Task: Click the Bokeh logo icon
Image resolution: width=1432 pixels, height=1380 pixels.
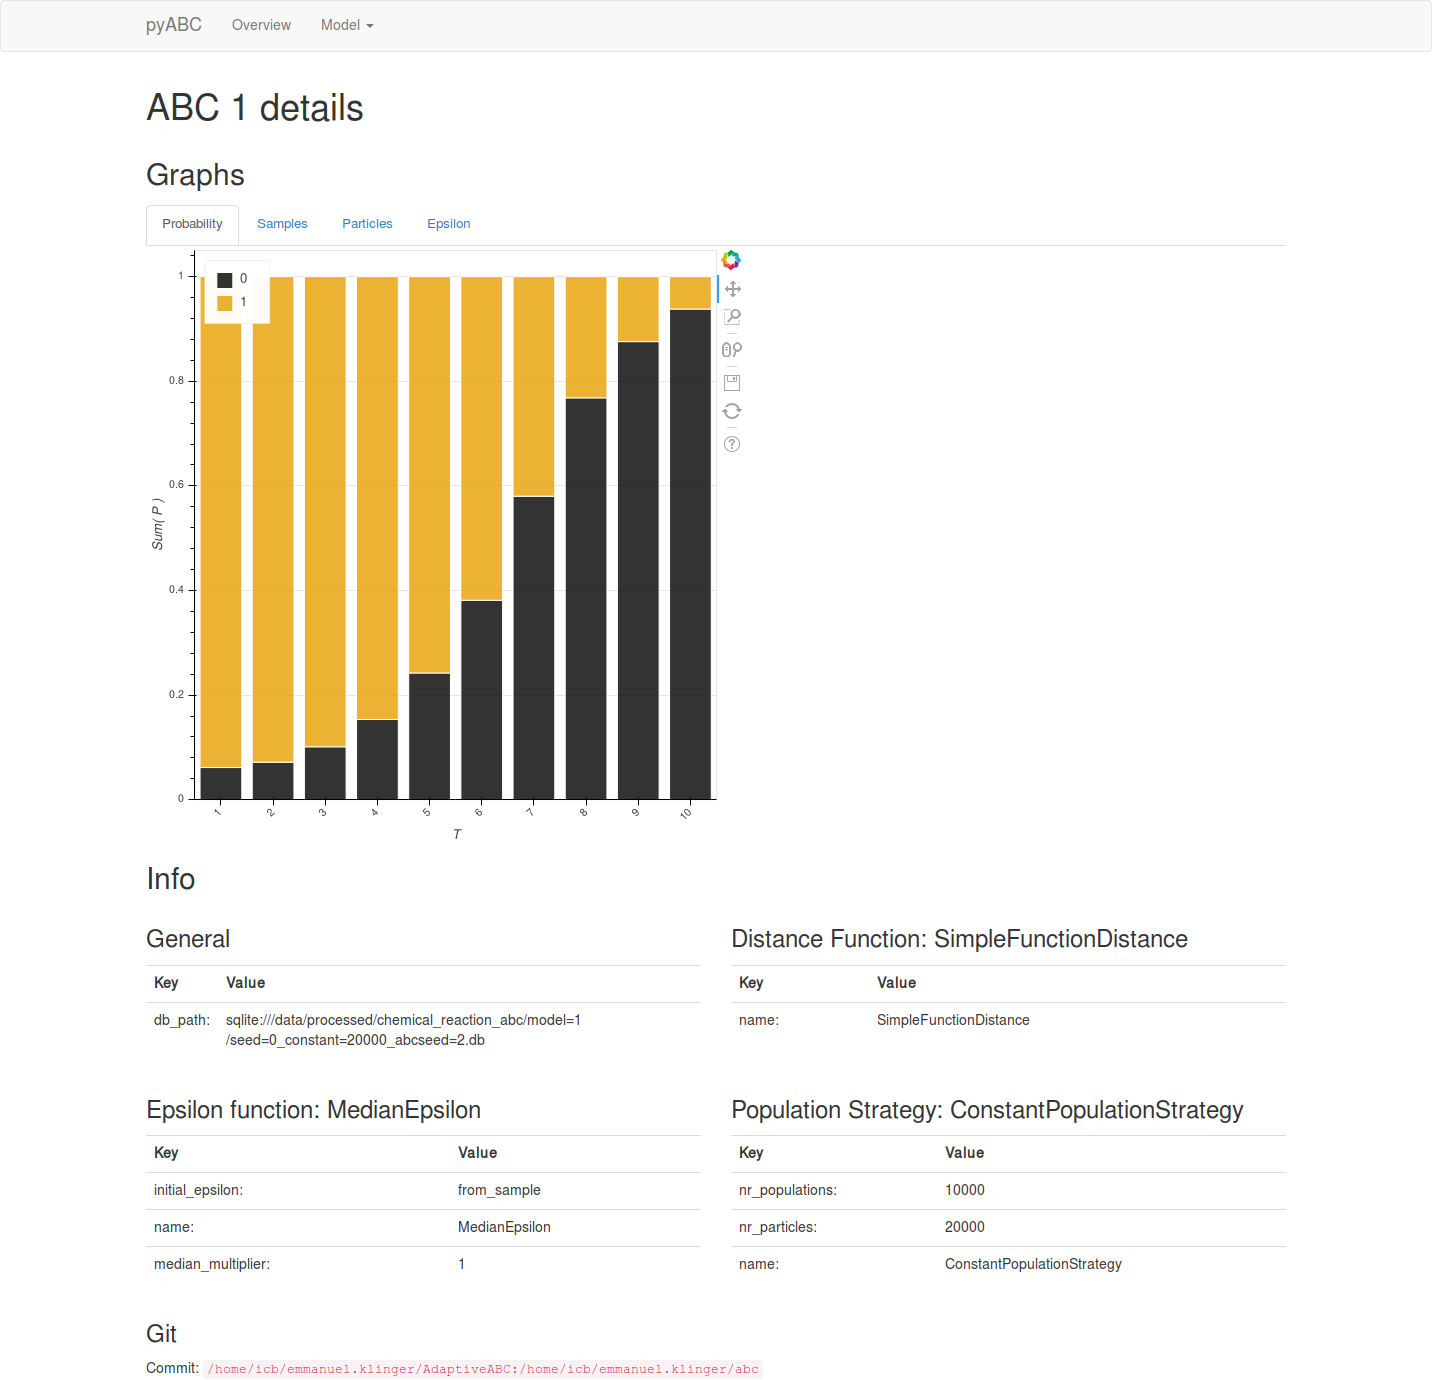Action: [731, 260]
